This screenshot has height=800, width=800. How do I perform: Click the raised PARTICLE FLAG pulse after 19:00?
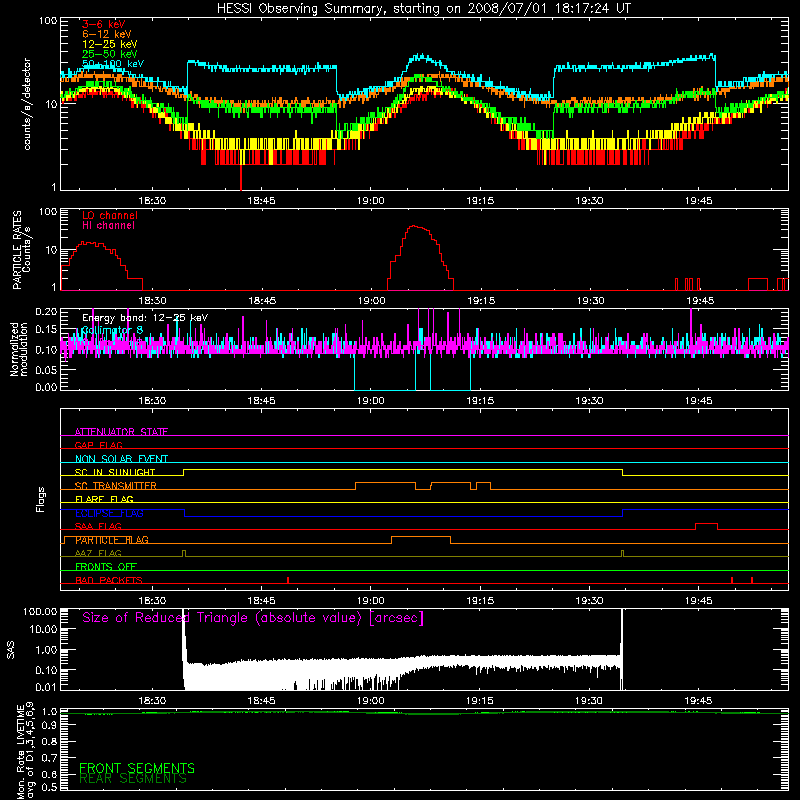(x=421, y=538)
